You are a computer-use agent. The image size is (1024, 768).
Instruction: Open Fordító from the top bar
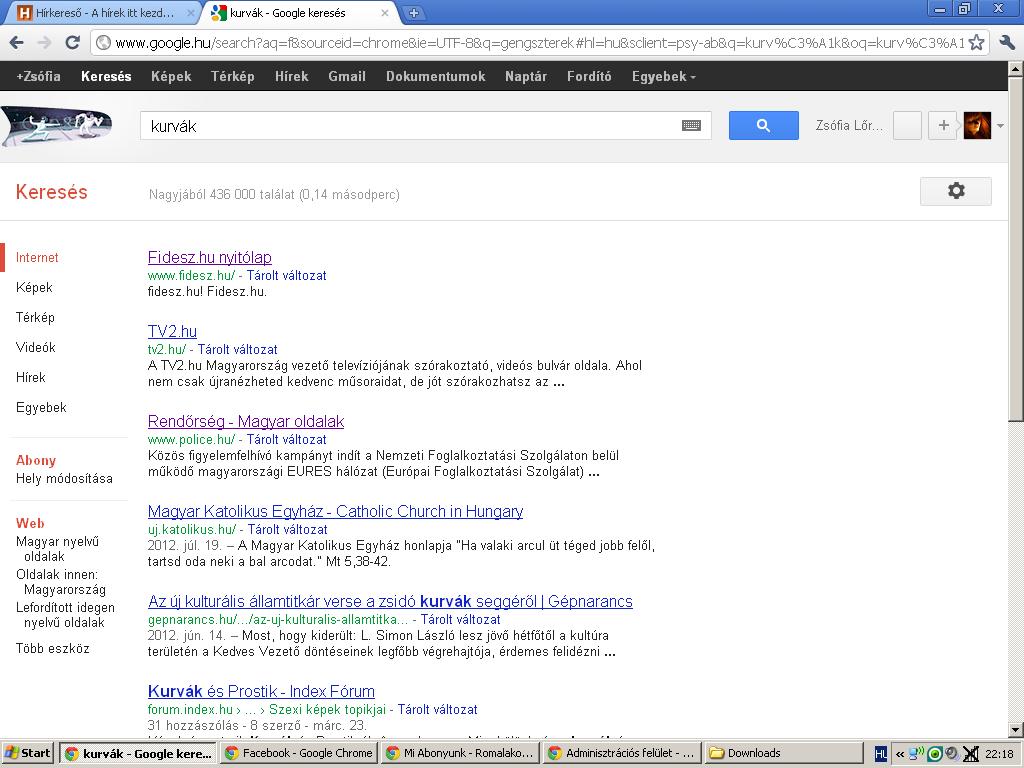[589, 76]
